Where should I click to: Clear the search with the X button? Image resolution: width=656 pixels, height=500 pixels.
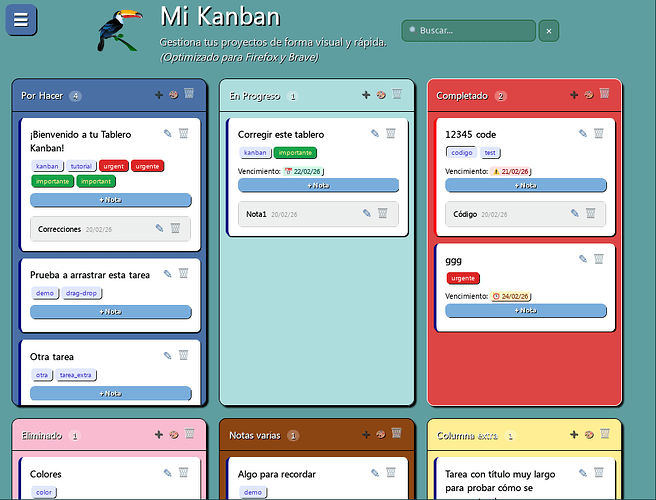click(547, 31)
